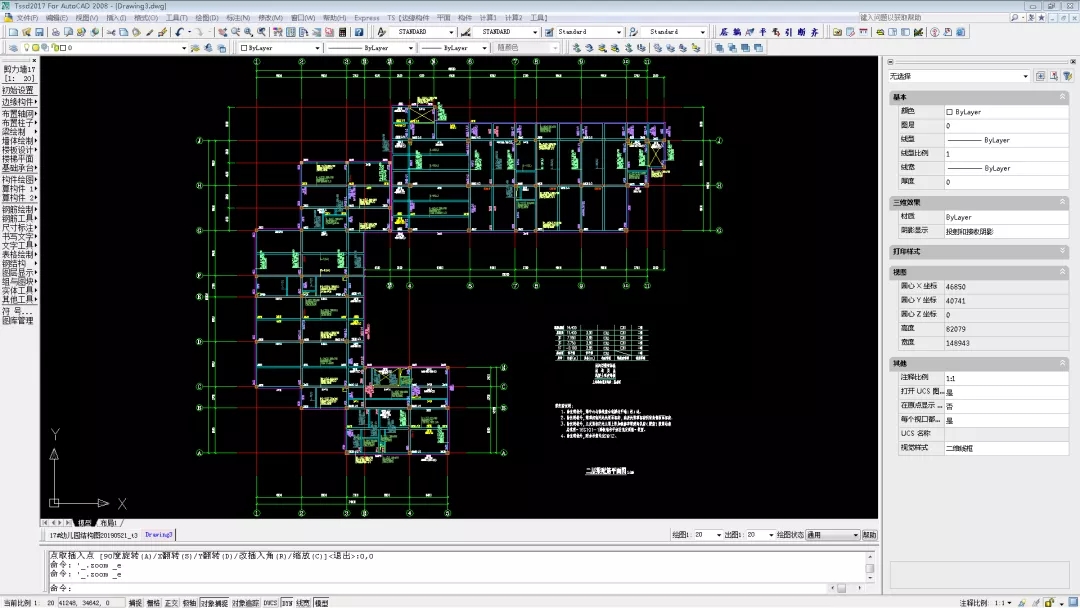Click the New drawing icon

coord(13,32)
